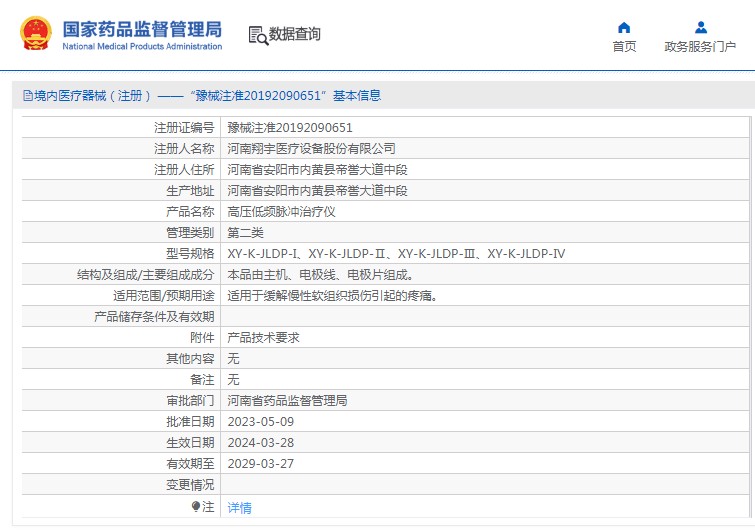Screen dimensions: 755x530
Task: Select 河南省药品监督管理局 approving department
Action: tap(287, 401)
